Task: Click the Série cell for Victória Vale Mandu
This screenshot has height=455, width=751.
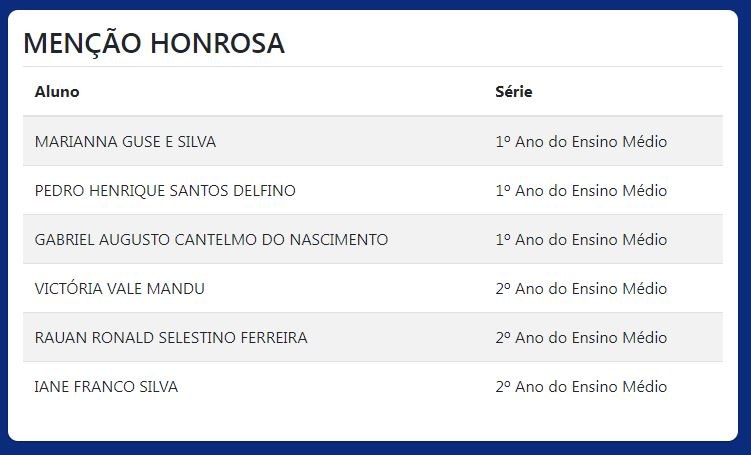Action: [581, 289]
